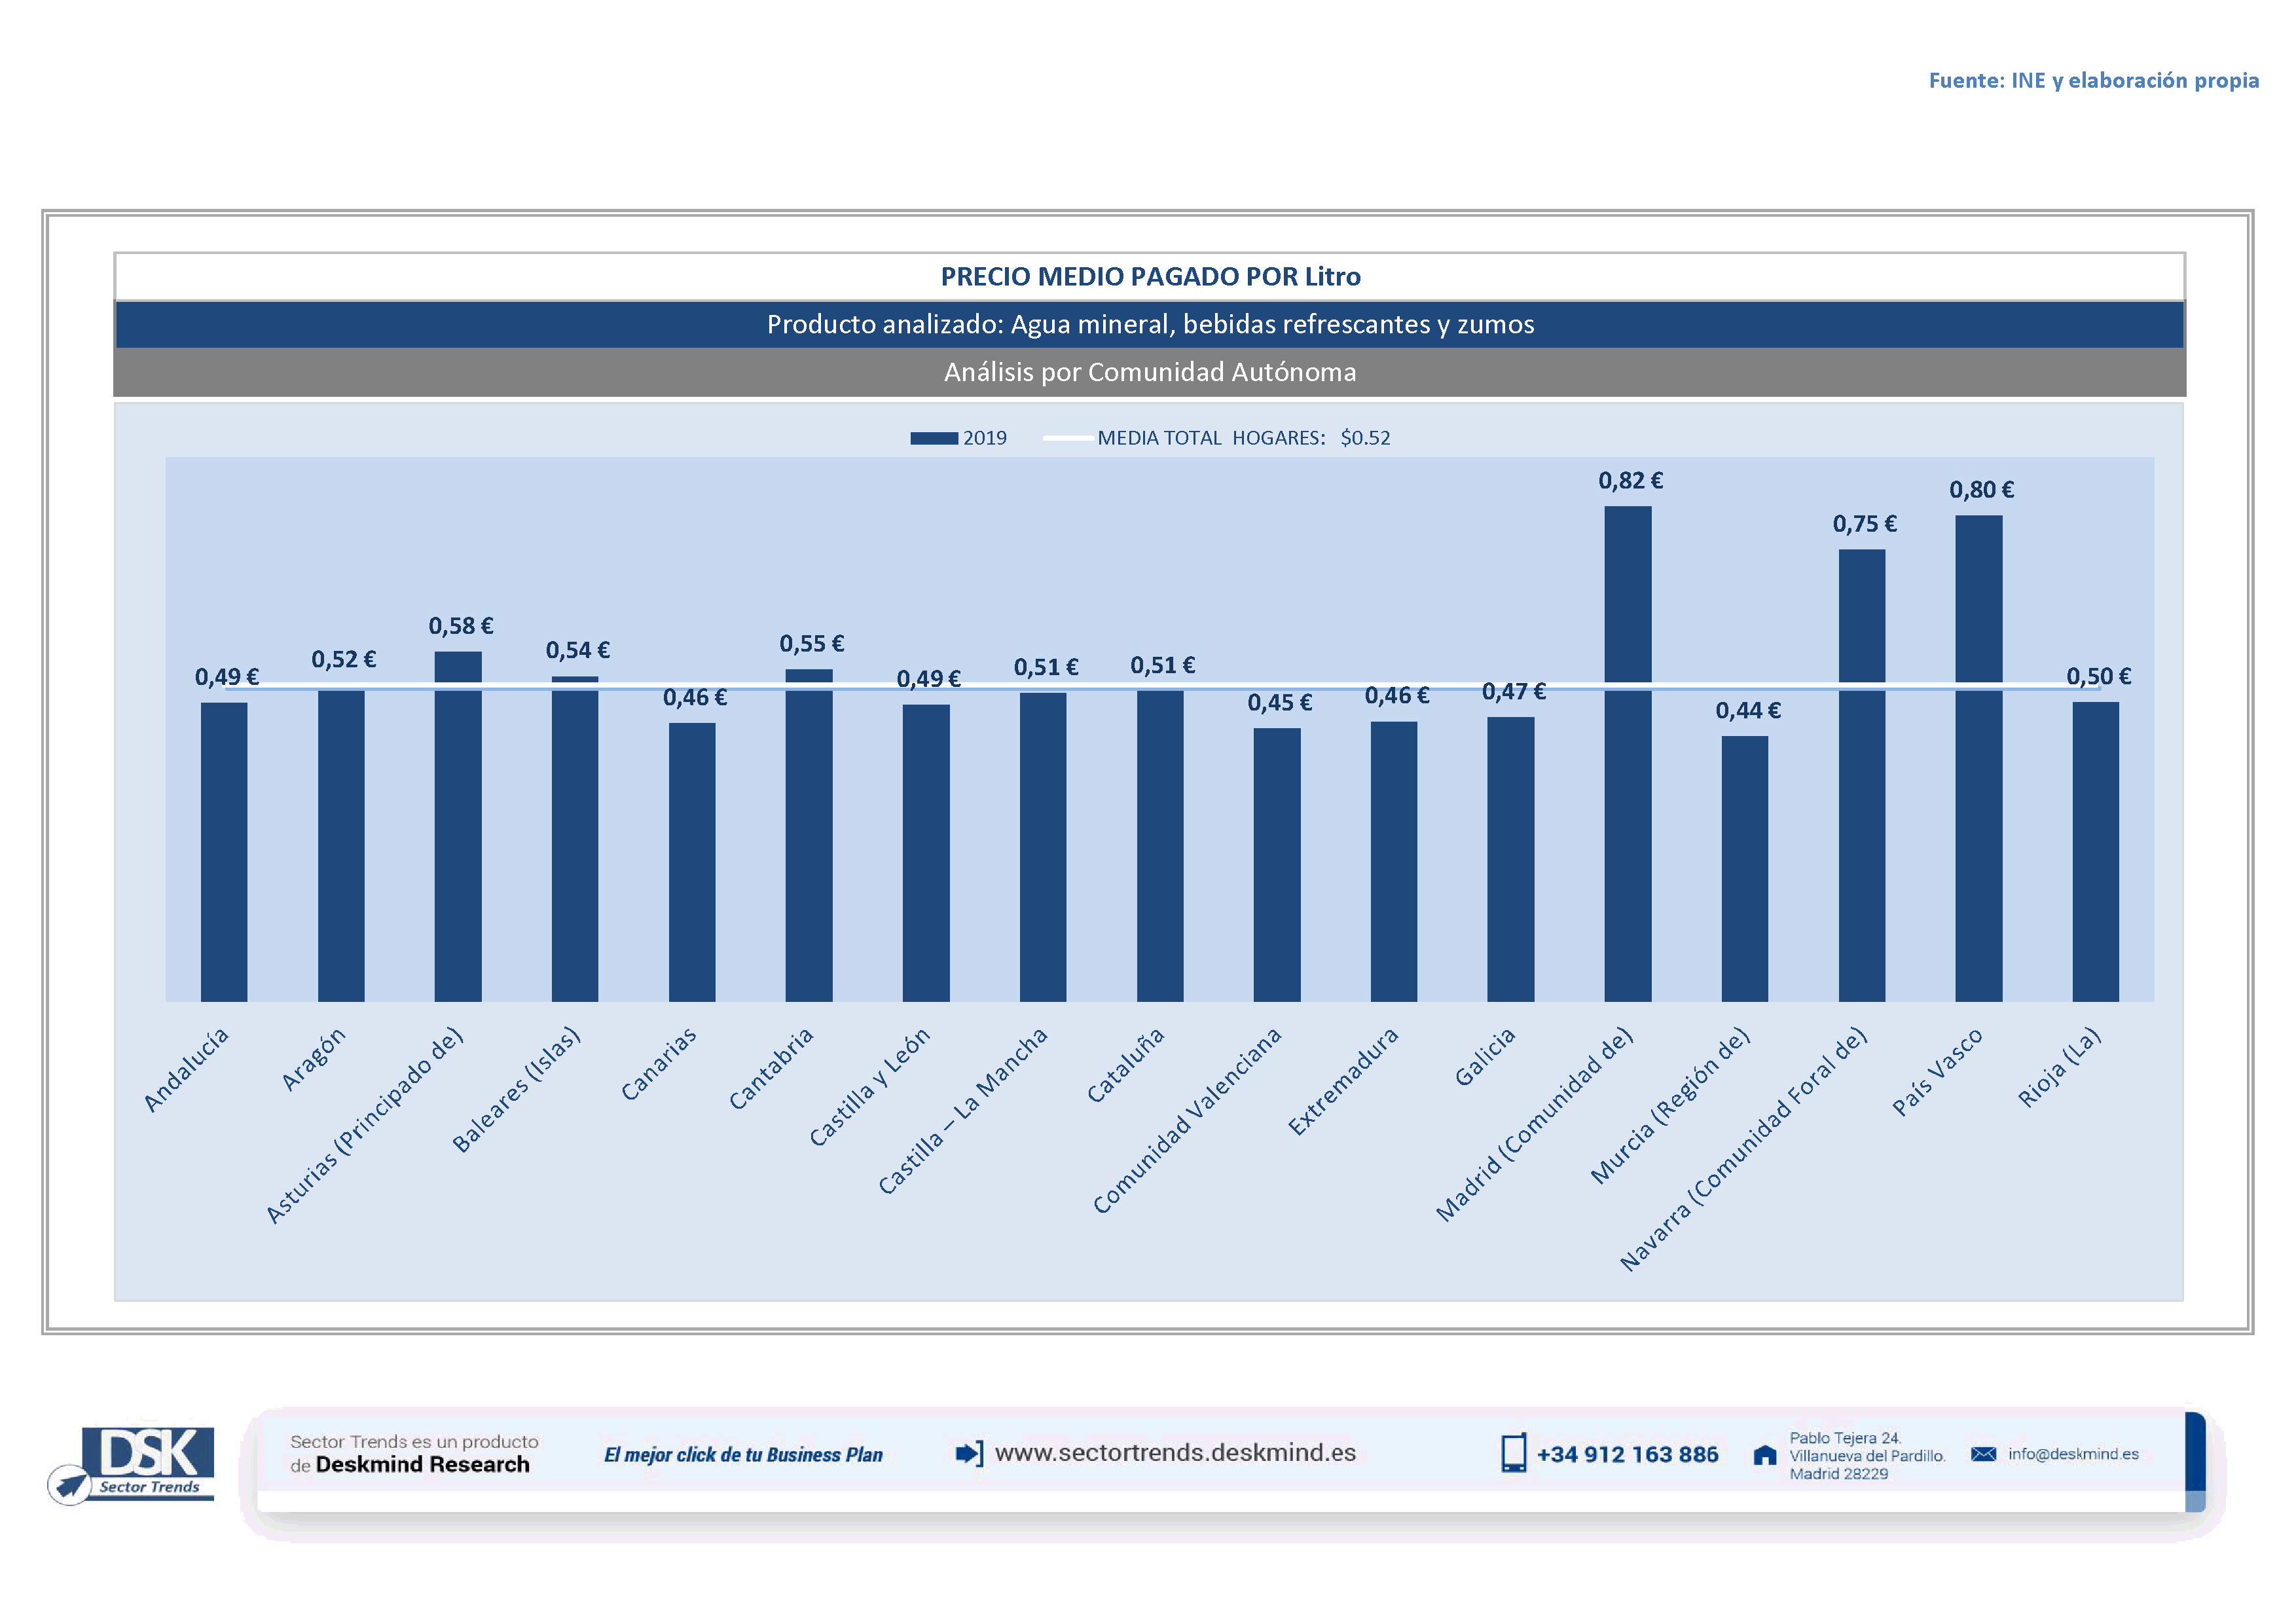Click 'Análisis por Comunidad Autónoma' gray header
The image size is (2296, 1624).
(1150, 372)
